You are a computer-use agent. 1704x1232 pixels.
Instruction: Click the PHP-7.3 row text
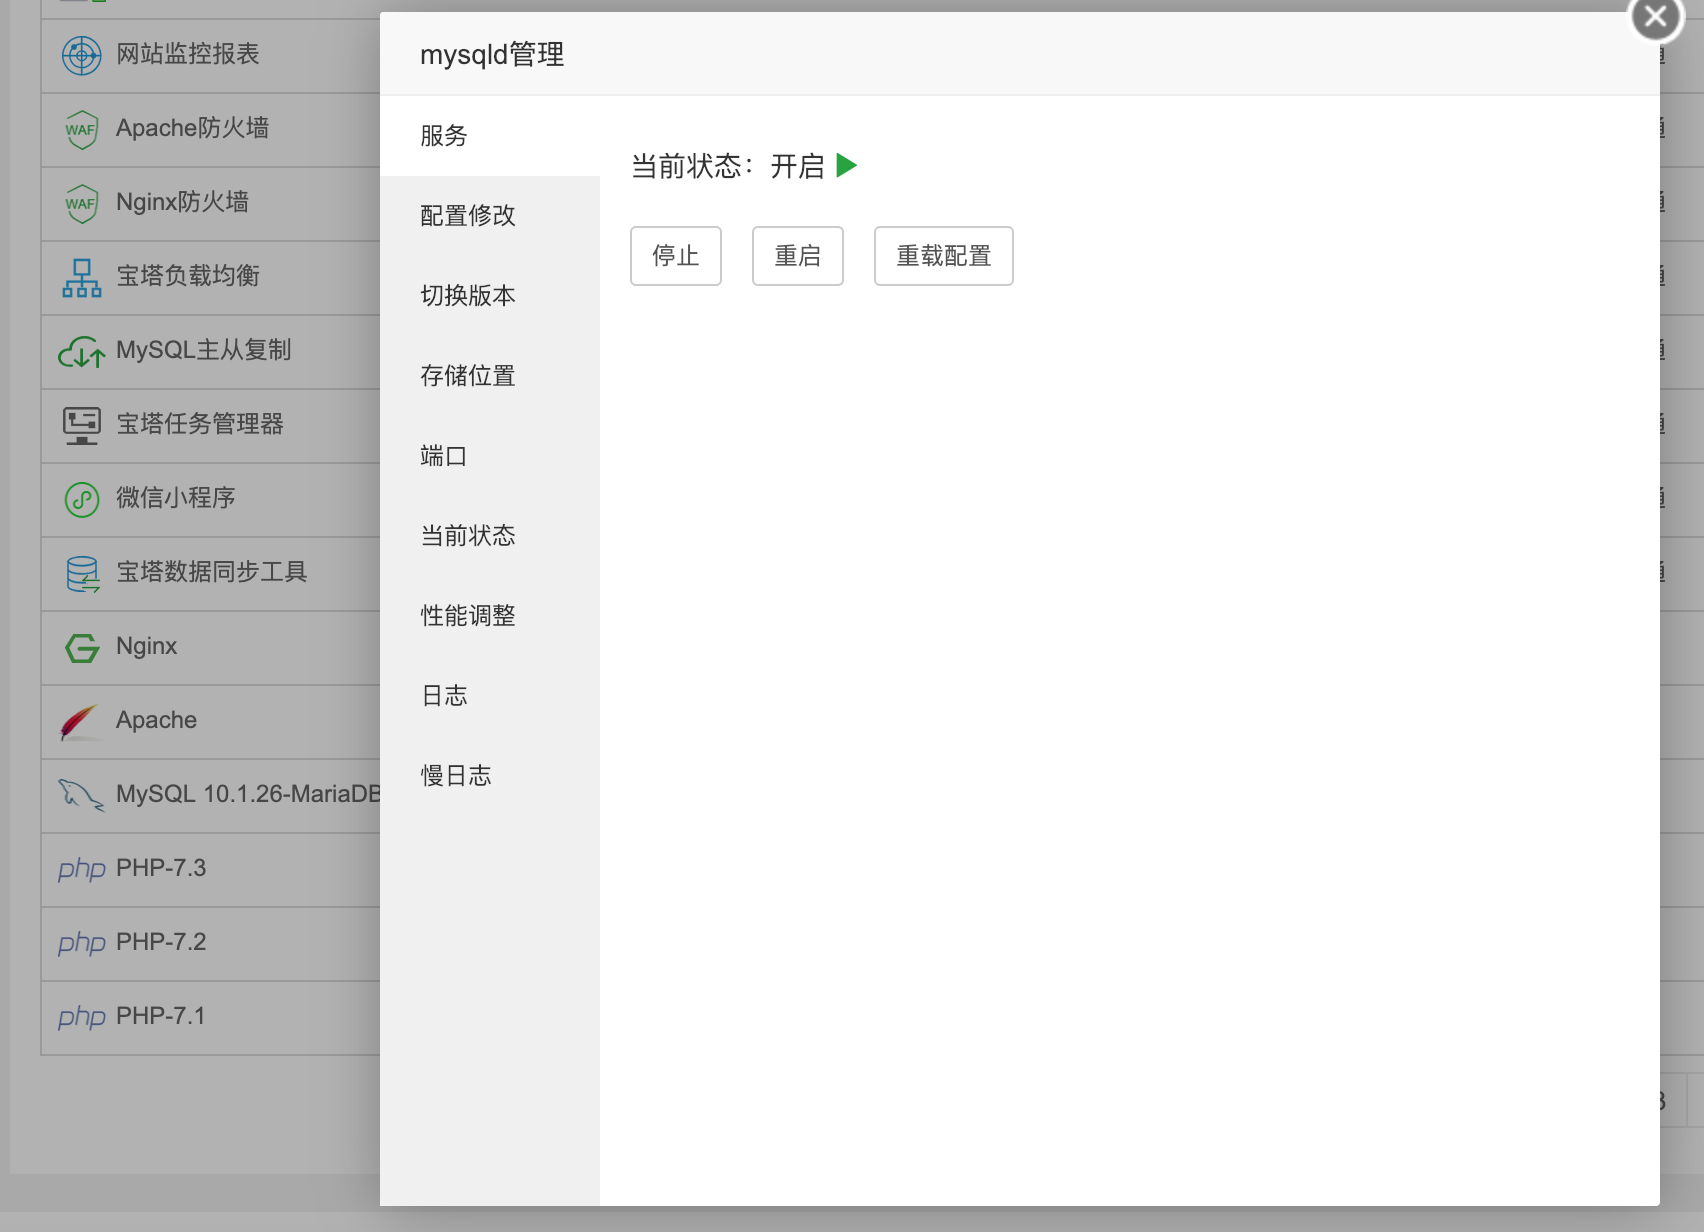pos(161,868)
